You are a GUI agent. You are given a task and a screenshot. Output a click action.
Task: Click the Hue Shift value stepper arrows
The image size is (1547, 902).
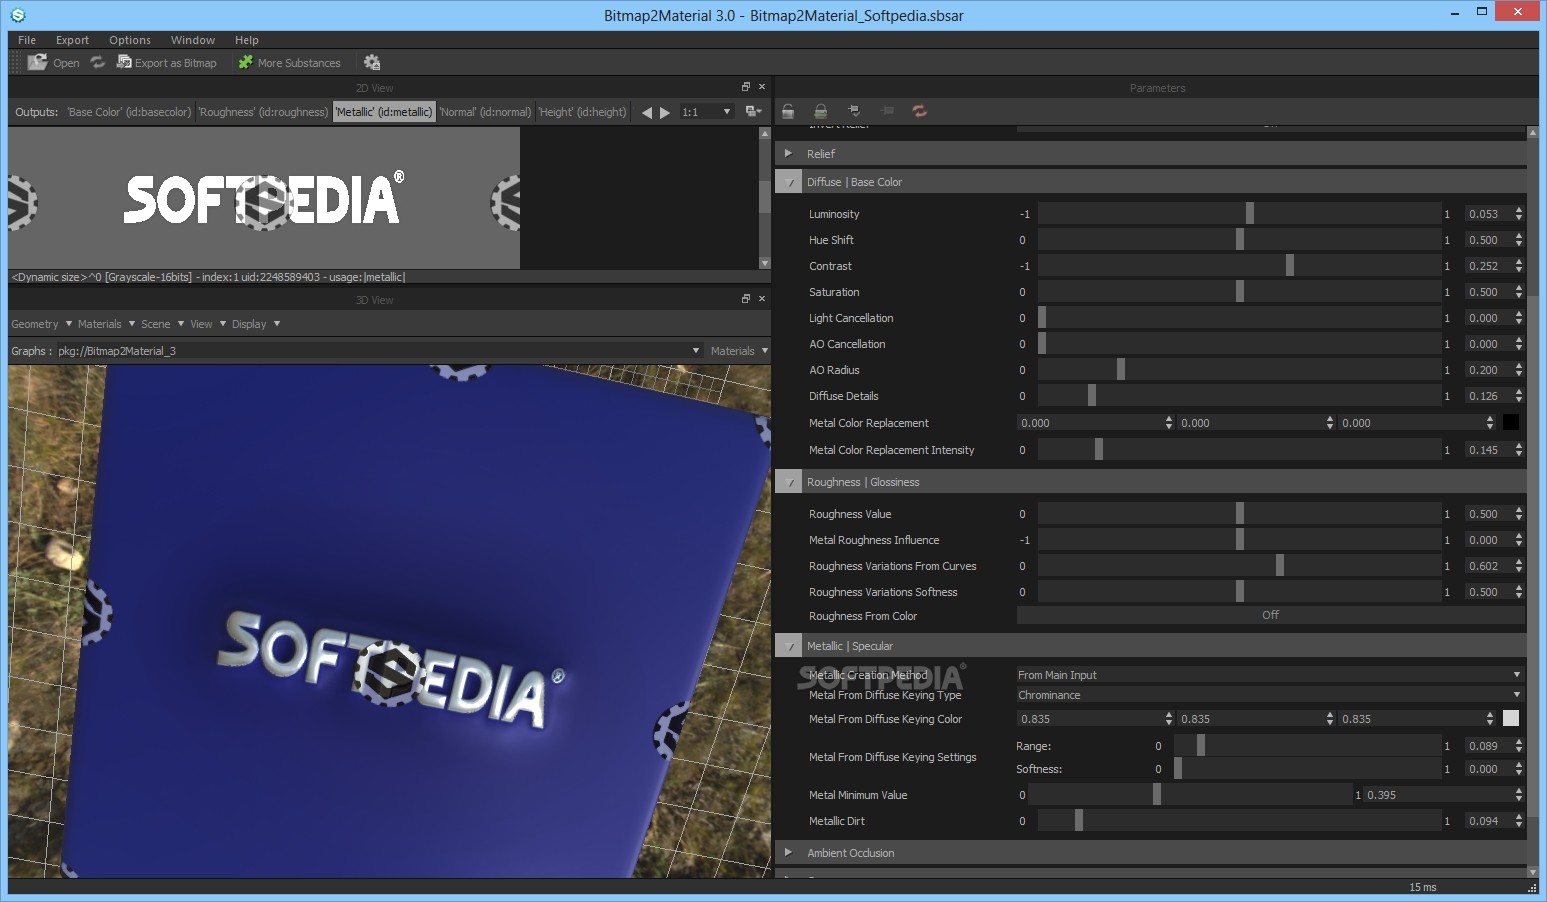[1519, 240]
